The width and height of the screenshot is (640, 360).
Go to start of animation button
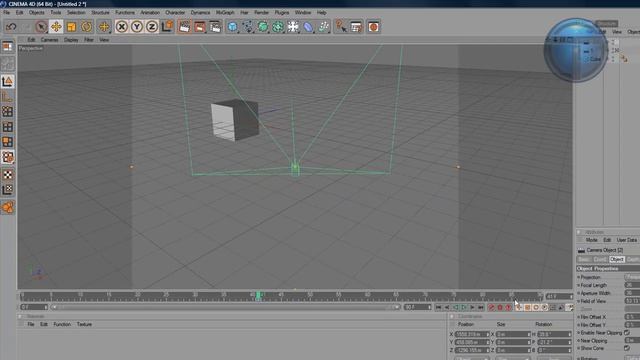coord(438,307)
